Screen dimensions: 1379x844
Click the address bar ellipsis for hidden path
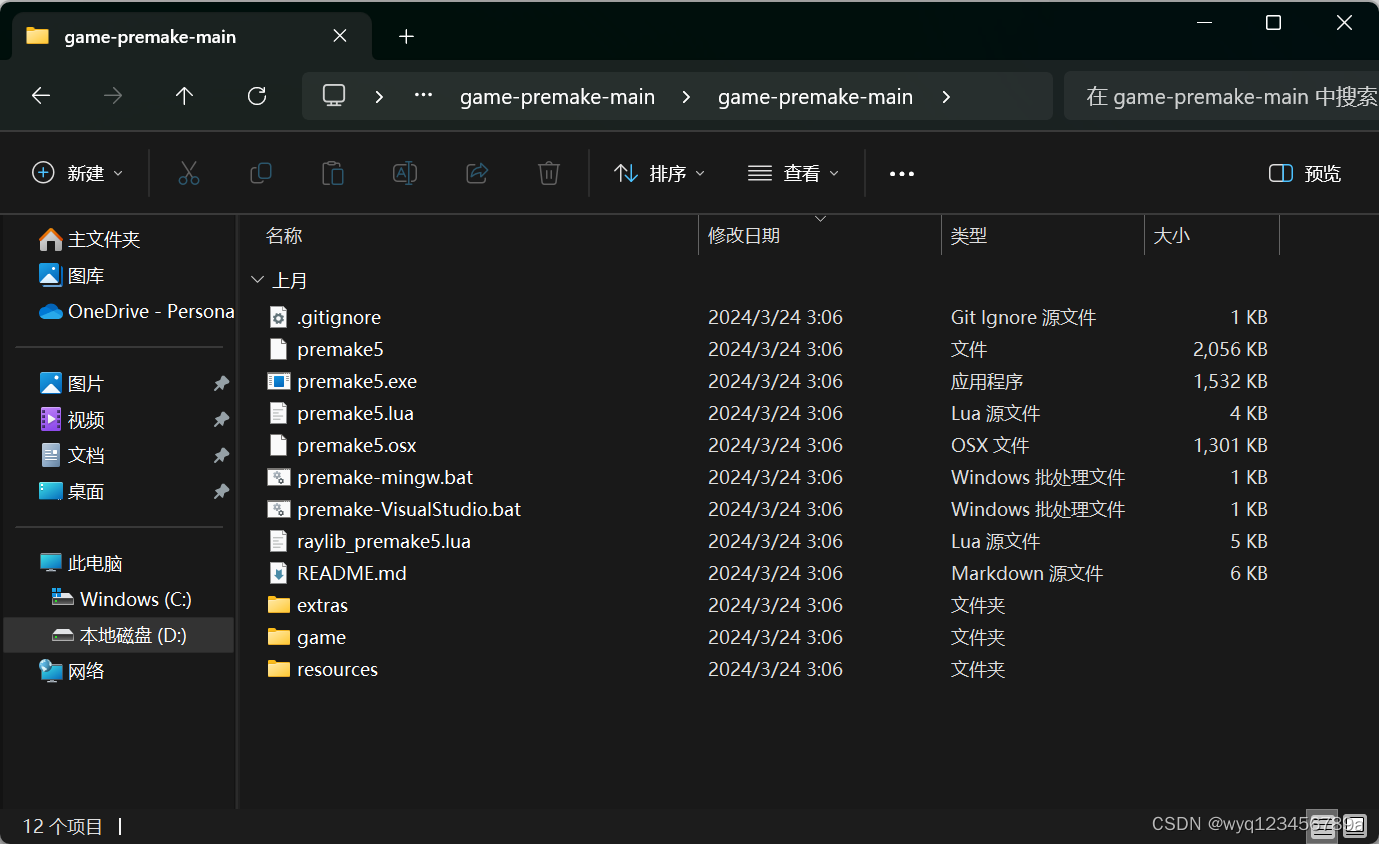(x=423, y=96)
